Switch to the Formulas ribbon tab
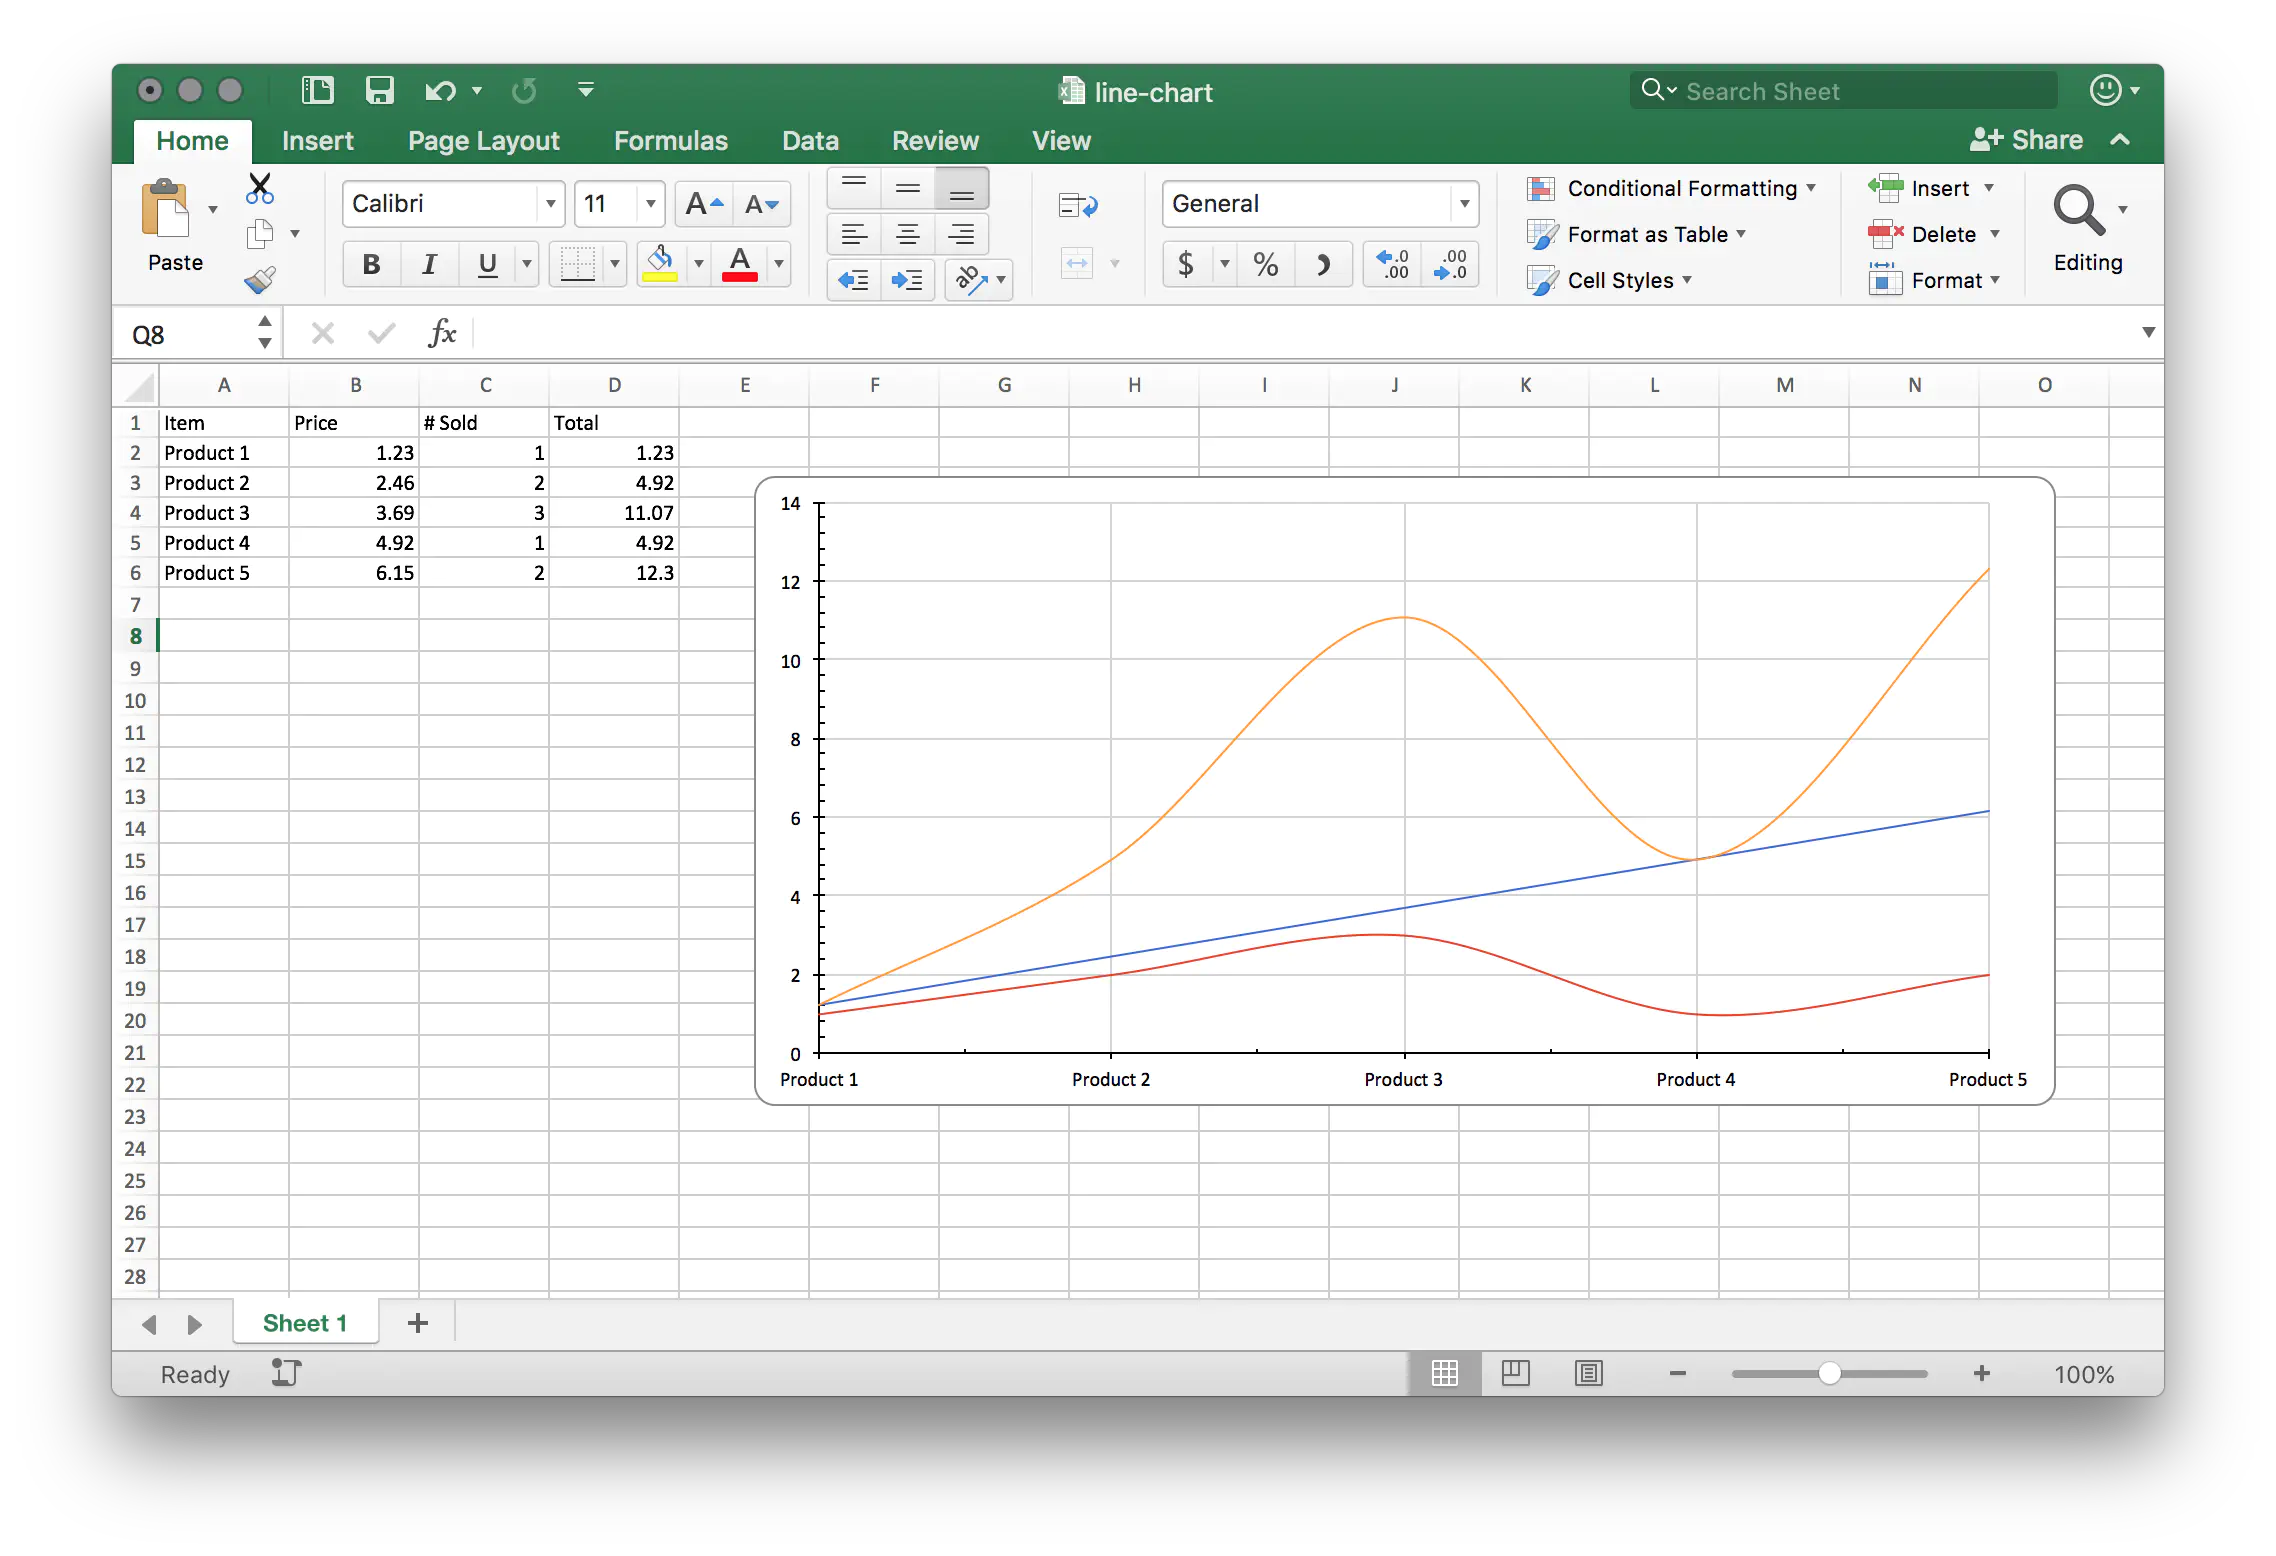The height and width of the screenshot is (1556, 2276). (670, 140)
